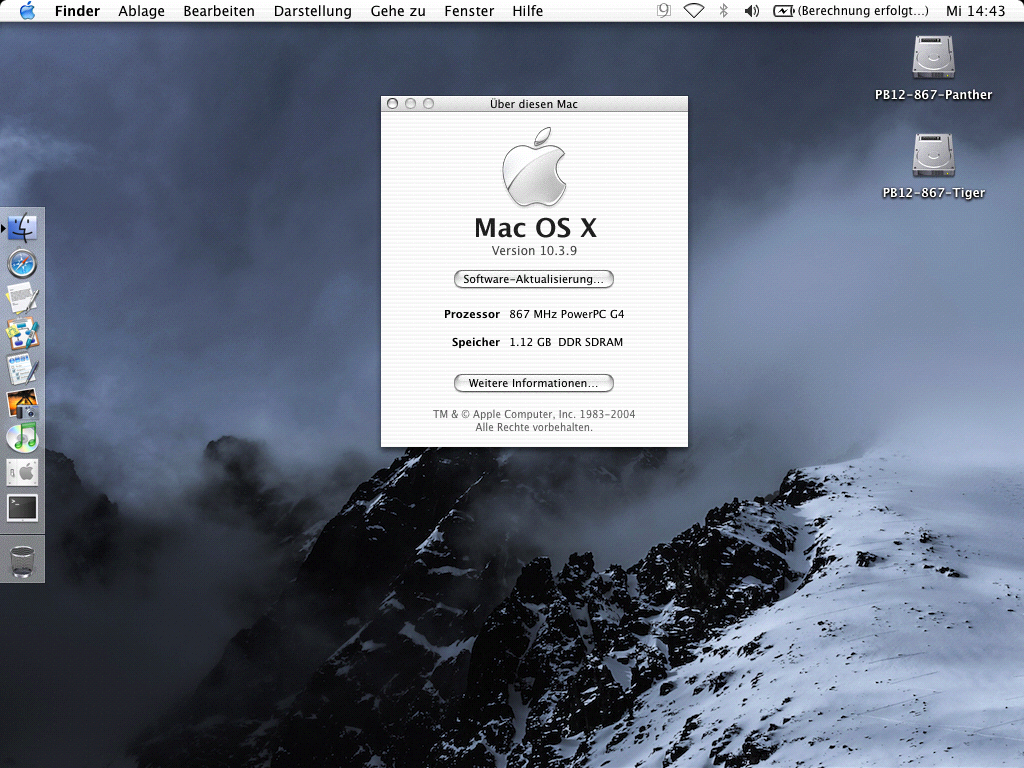The width and height of the screenshot is (1024, 768).
Task: Open the Hilfe menu
Action: pos(527,11)
